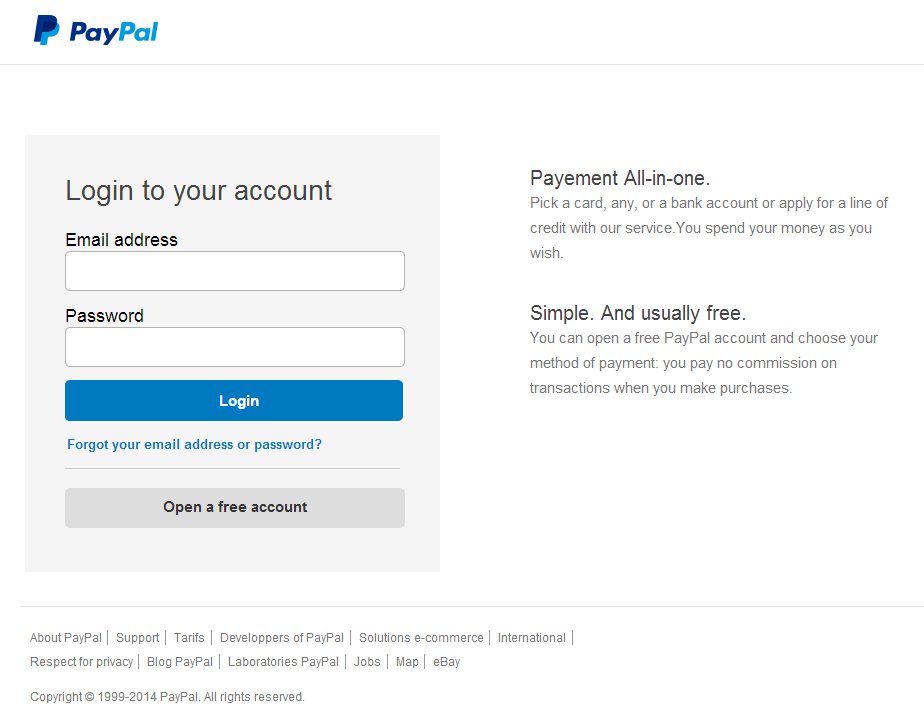Select the International footer link
Image resolution: width=924 pixels, height=726 pixels.
point(532,638)
